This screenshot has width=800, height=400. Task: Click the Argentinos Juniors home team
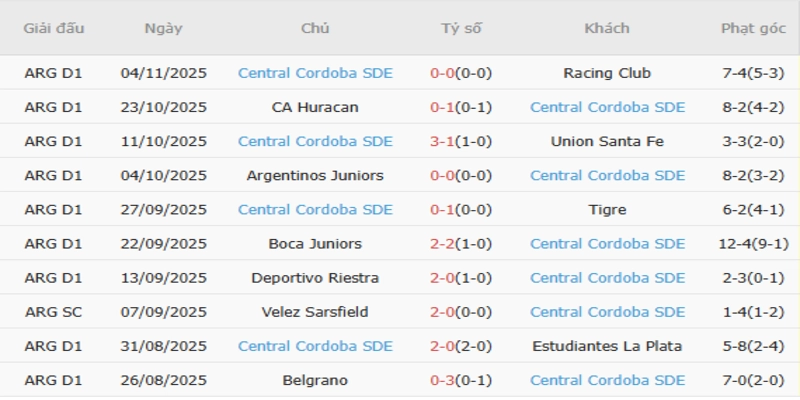(315, 175)
